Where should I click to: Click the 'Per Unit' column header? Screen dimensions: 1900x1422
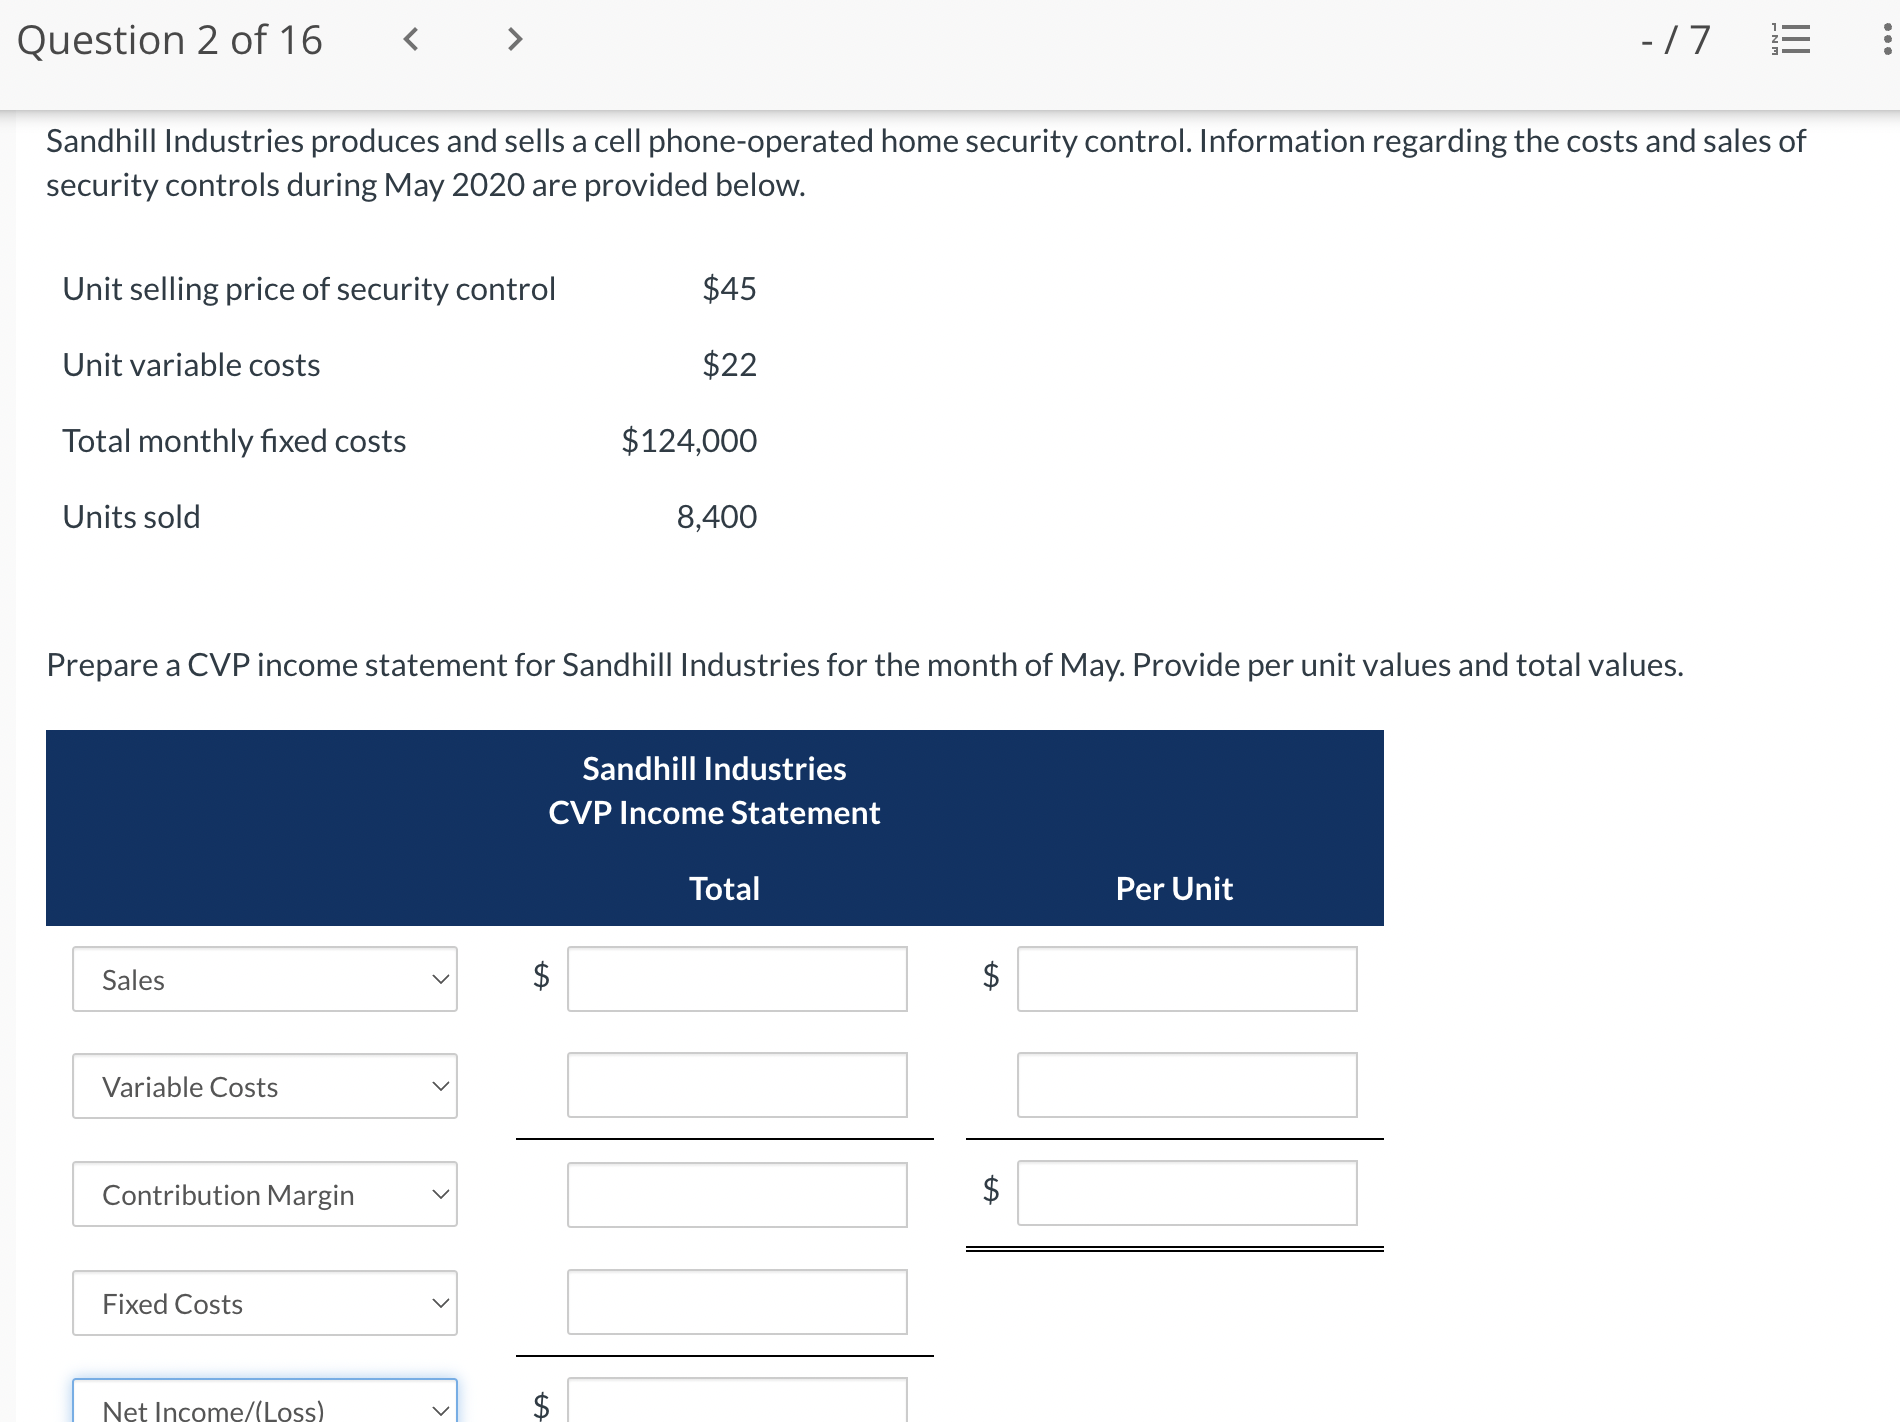click(x=1174, y=889)
